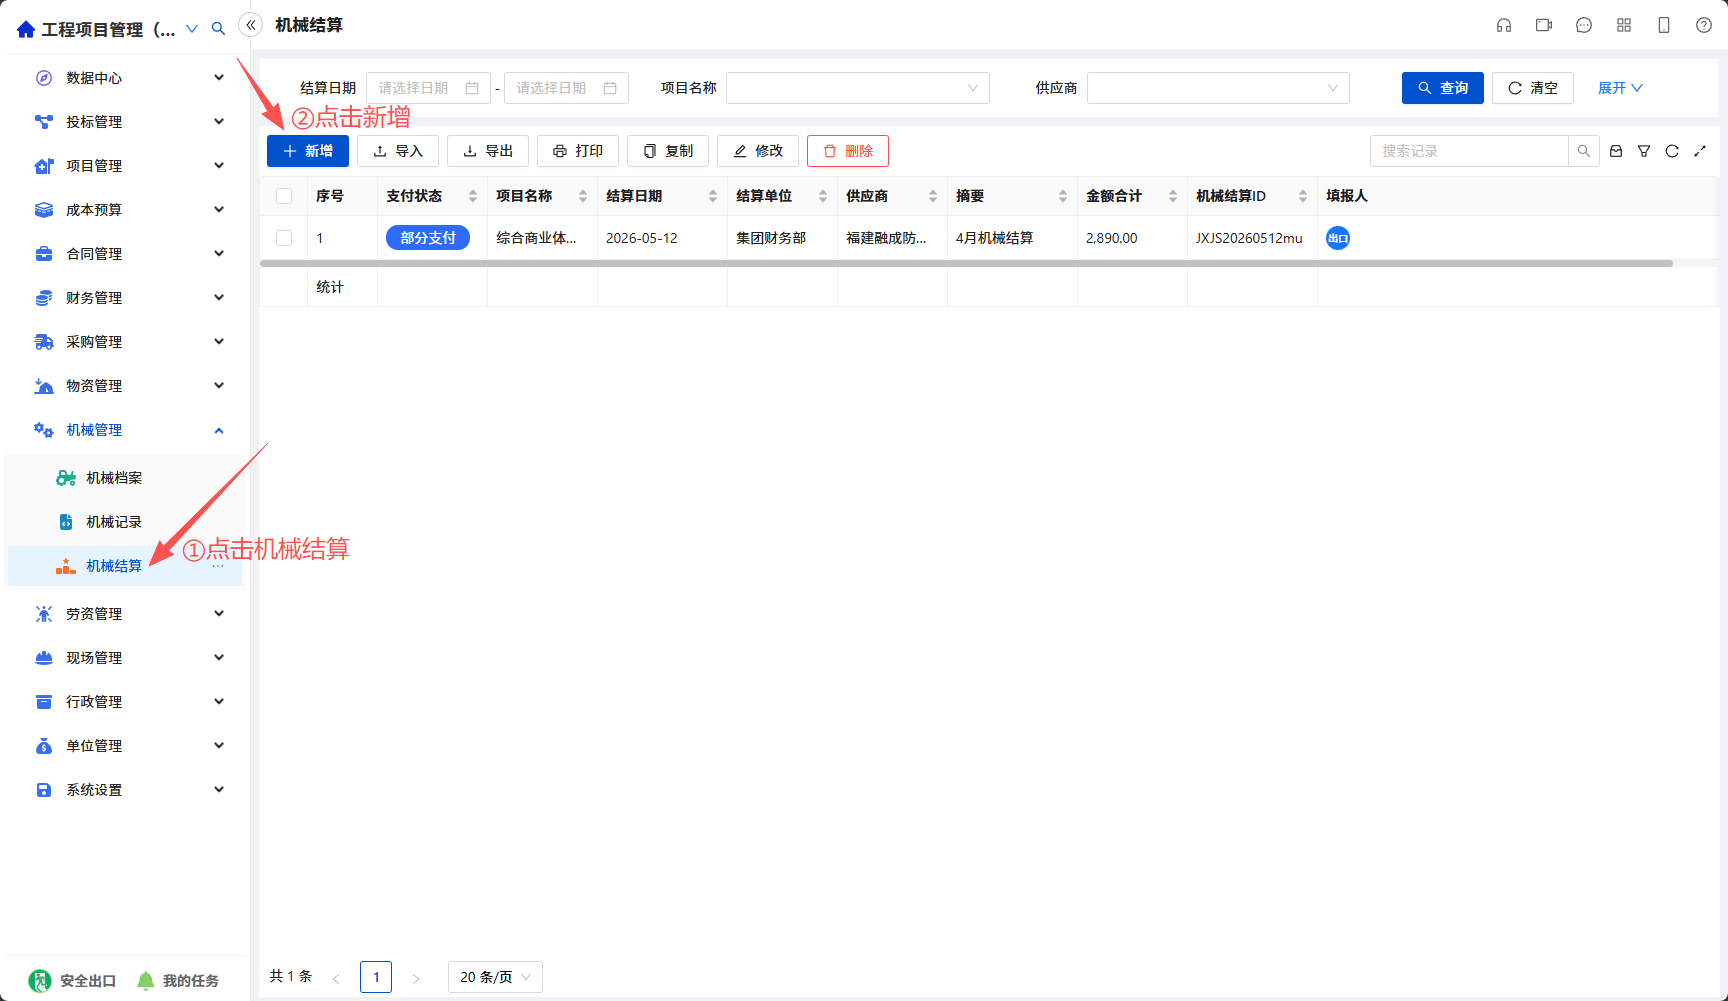This screenshot has width=1728, height=1001.
Task: Open calendar for end 结算日期
Action: [610, 88]
